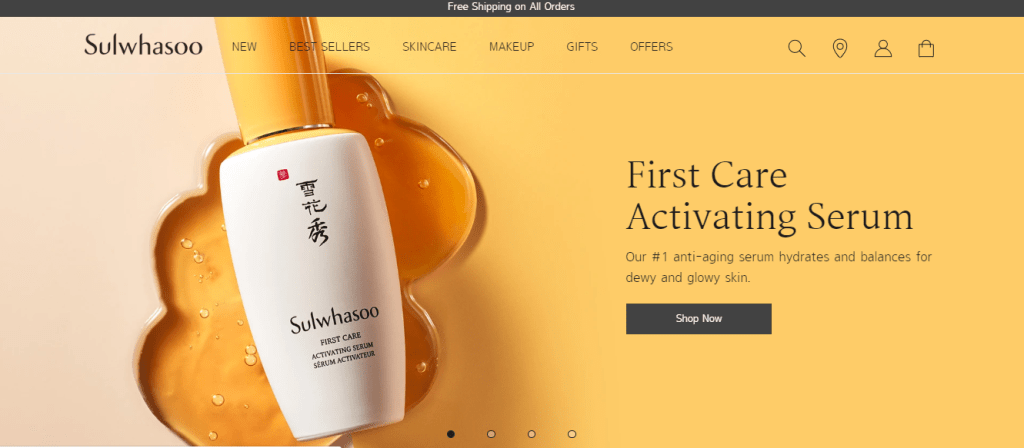Image resolution: width=1024 pixels, height=448 pixels.
Task: Switch to the second carousel dot
Action: click(491, 434)
